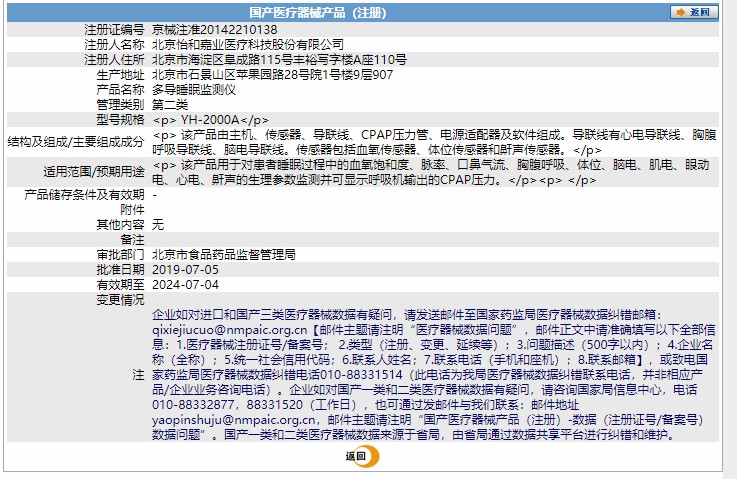The width and height of the screenshot is (737, 479).
Task: Select product name 多导睡眠监测仪
Action: (194, 90)
